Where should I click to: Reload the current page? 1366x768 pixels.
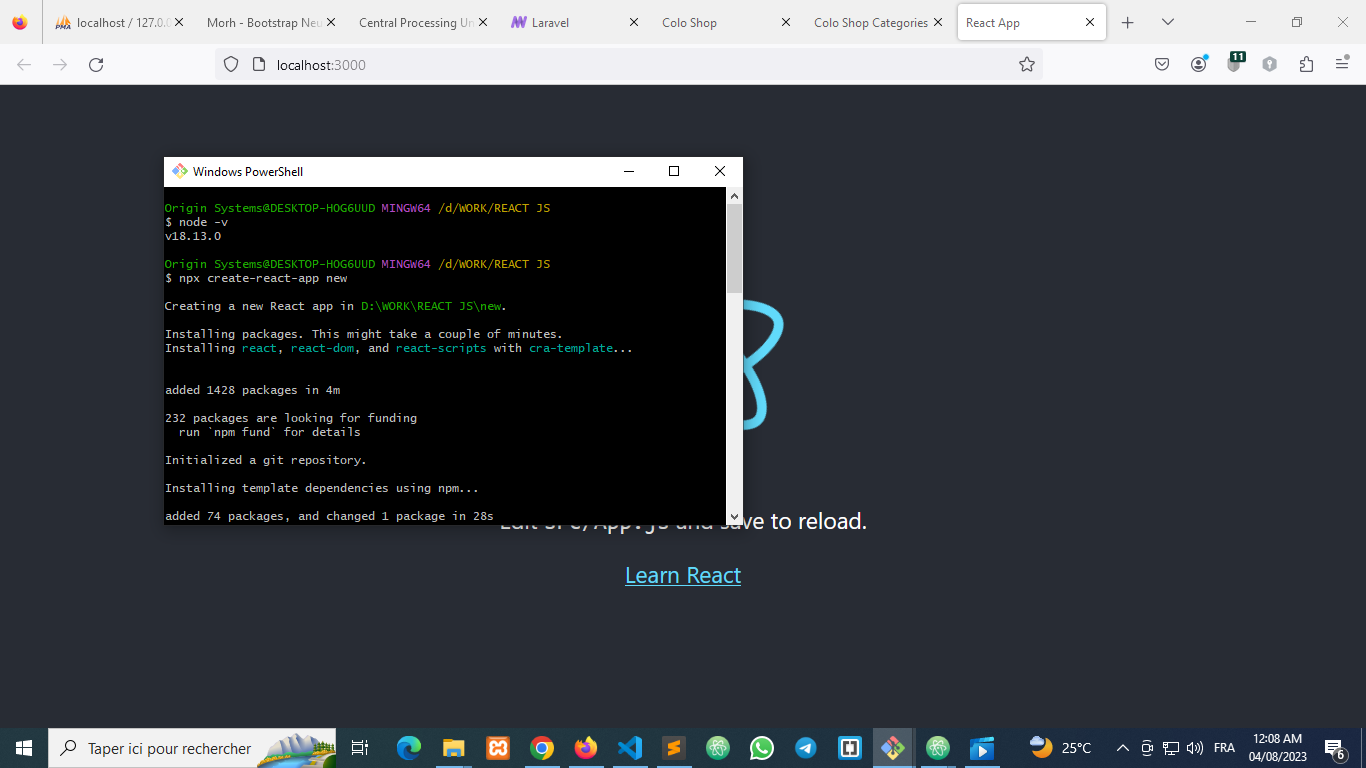pyautogui.click(x=96, y=65)
